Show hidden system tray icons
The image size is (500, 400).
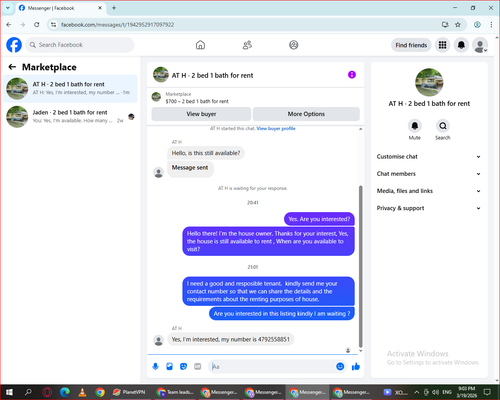pos(417,392)
